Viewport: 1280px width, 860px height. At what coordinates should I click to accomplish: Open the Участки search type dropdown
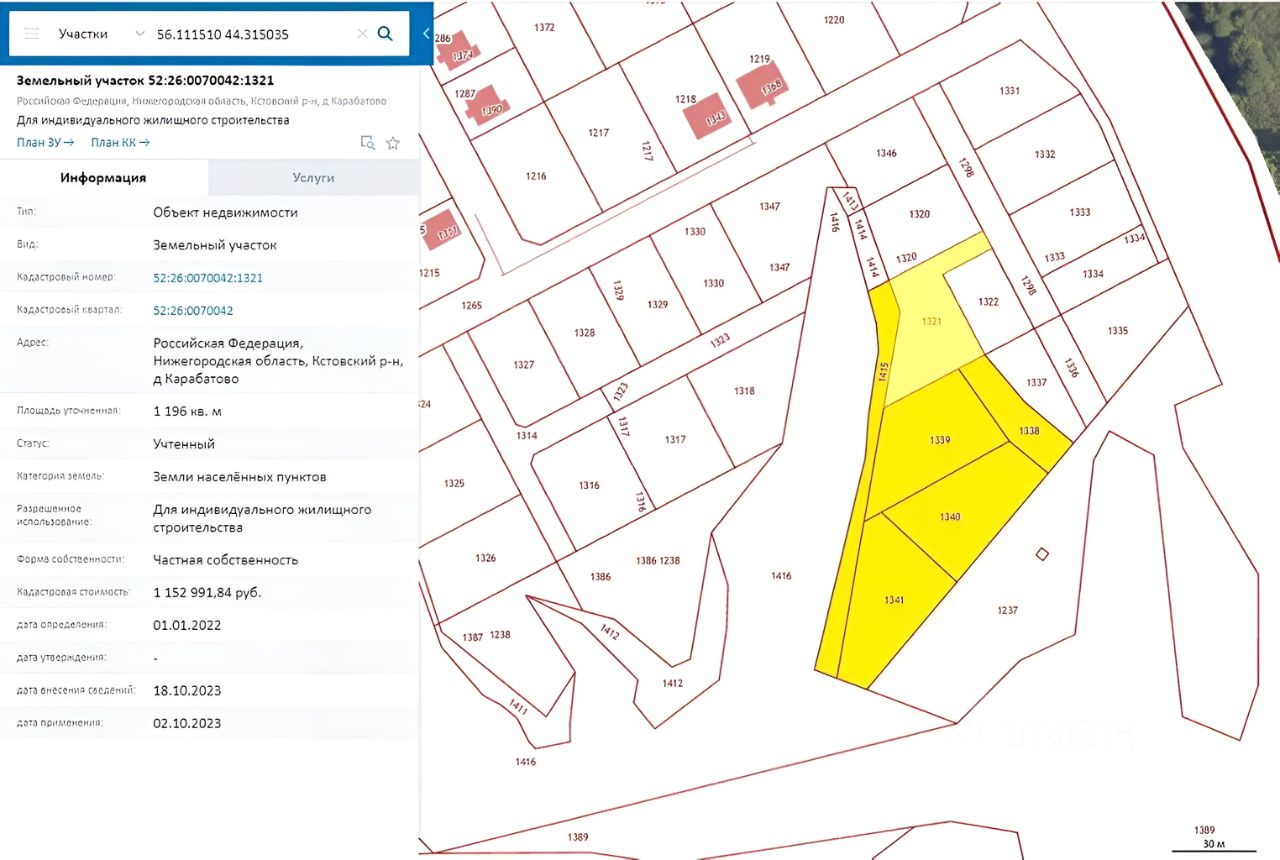coord(100,34)
